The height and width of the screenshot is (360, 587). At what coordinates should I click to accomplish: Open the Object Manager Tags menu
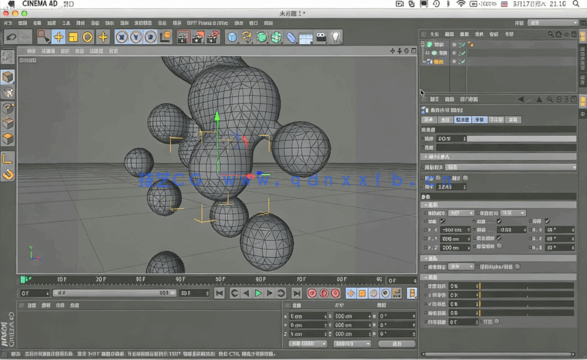[494, 34]
